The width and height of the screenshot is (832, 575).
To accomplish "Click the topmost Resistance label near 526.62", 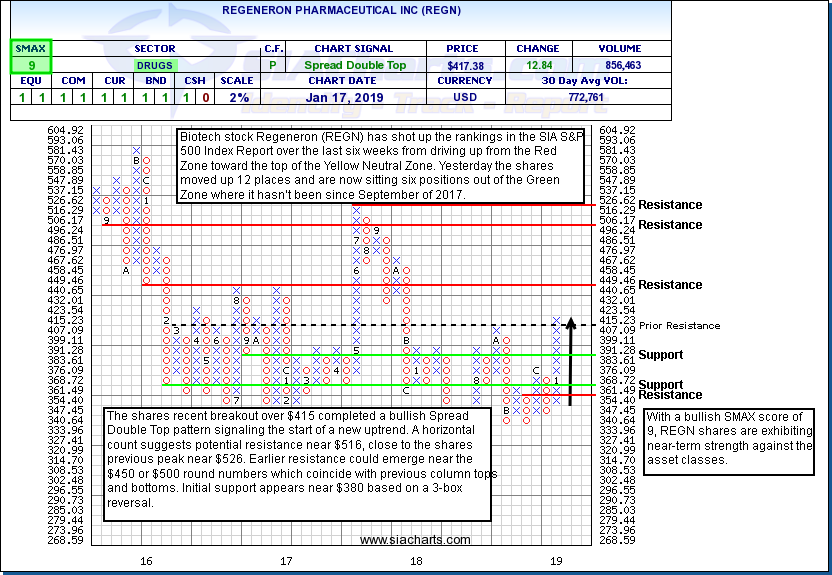I will coord(669,205).
